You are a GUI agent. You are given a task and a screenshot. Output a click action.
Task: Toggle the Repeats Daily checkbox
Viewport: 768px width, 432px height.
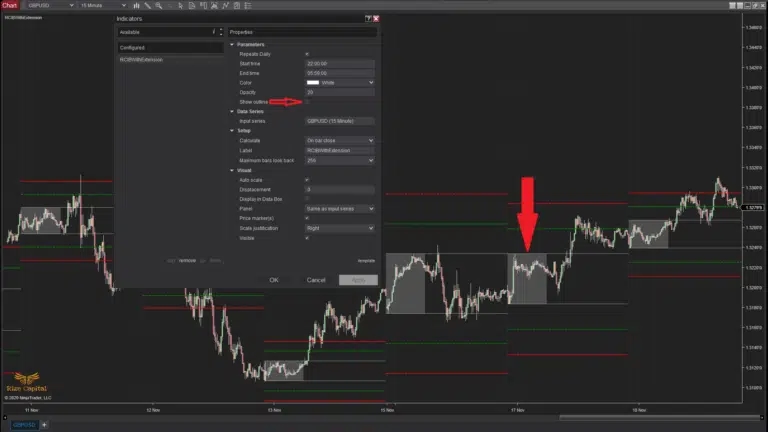(307, 54)
